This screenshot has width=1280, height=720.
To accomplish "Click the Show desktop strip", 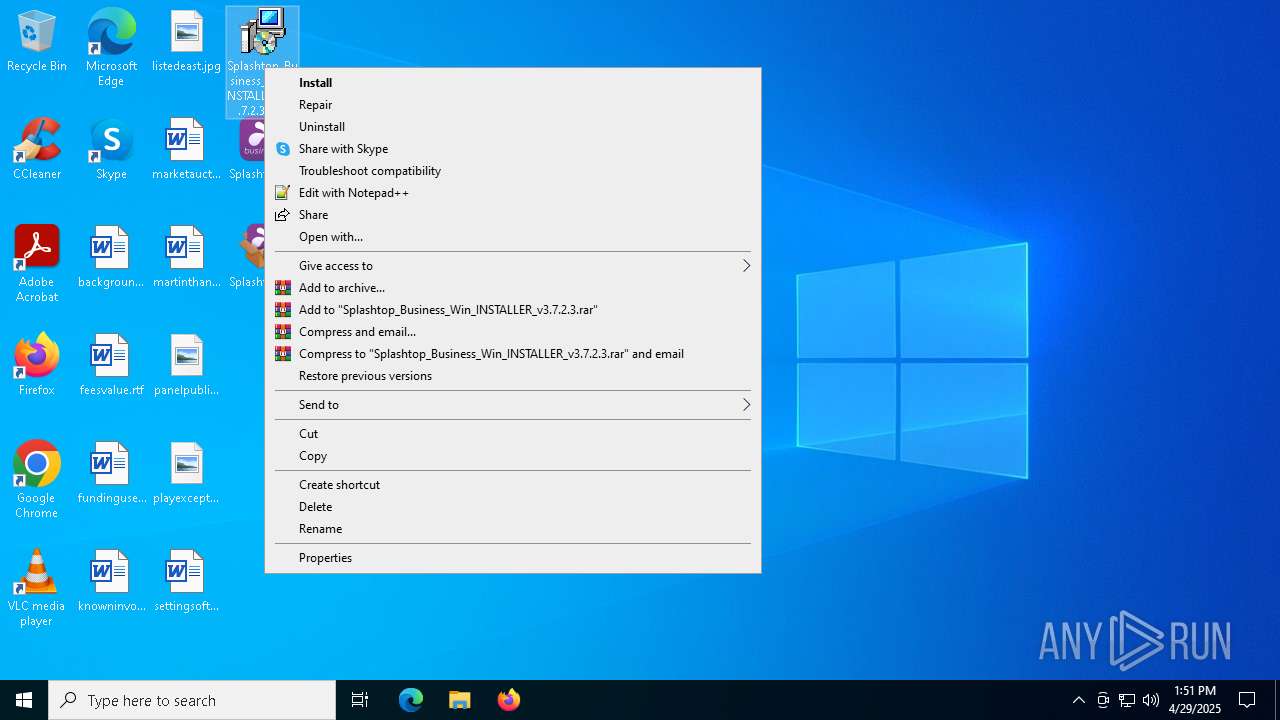I will [1277, 700].
